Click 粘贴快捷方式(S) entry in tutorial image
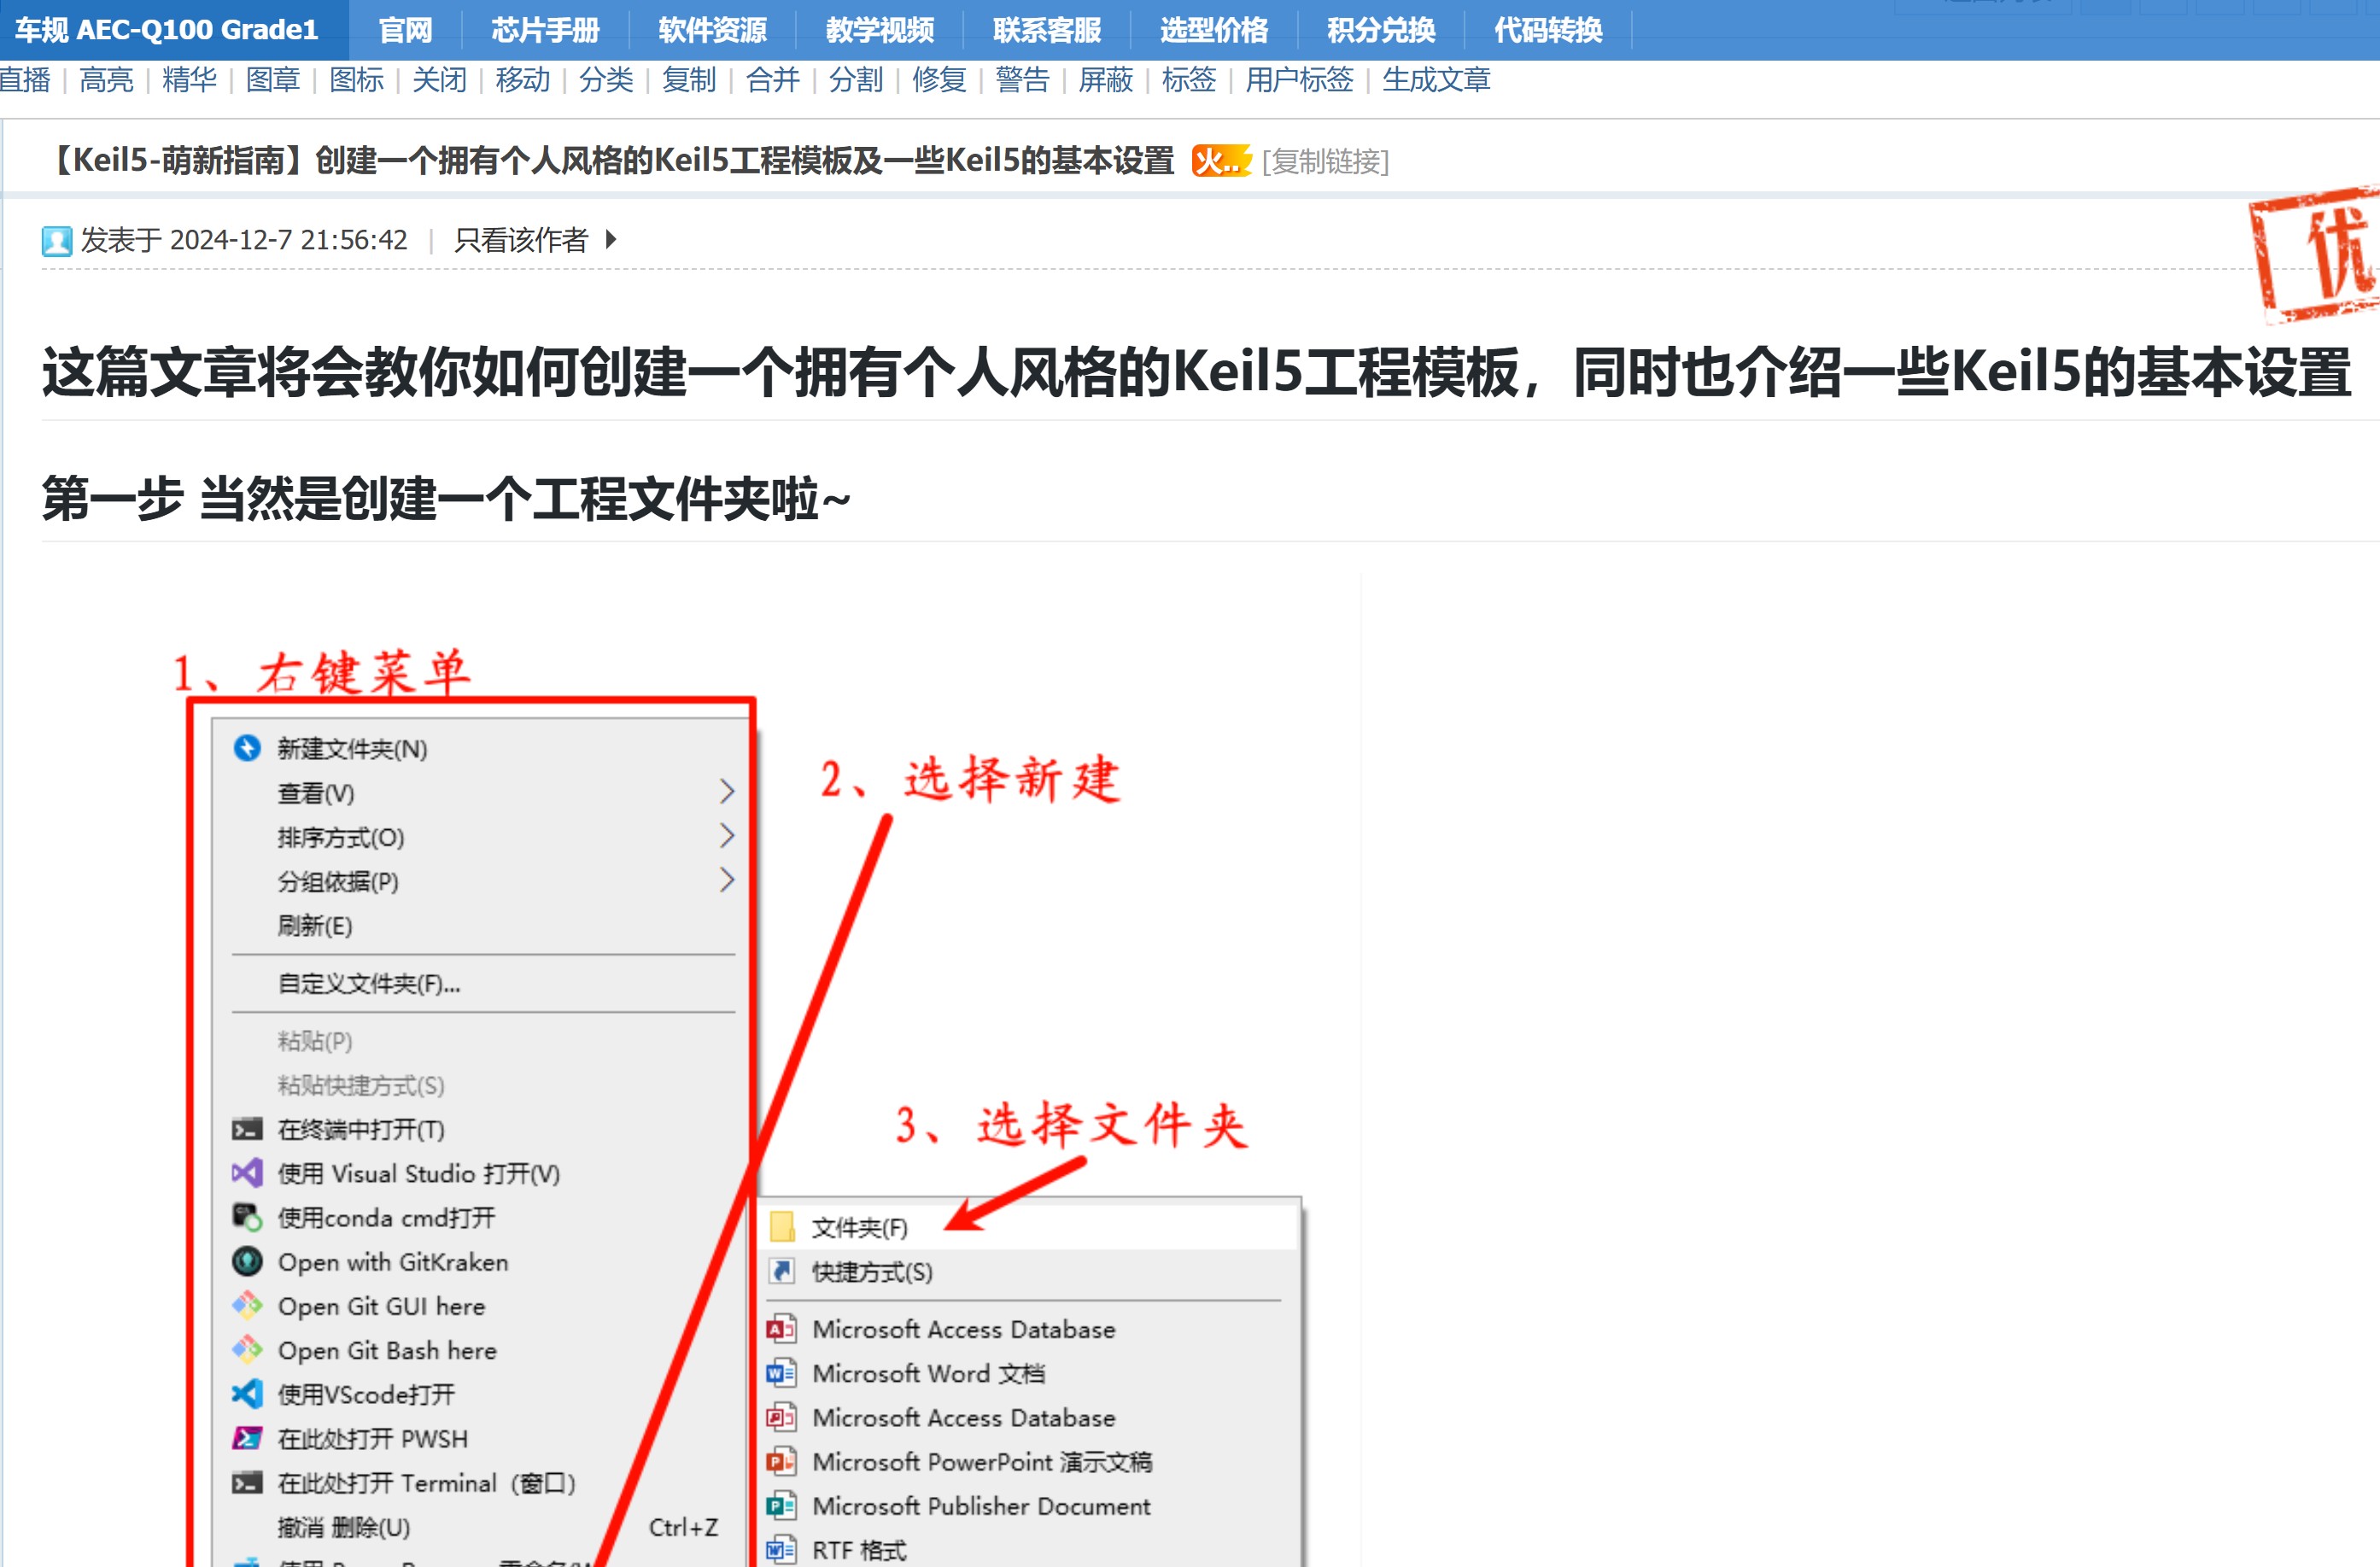 (x=361, y=1085)
